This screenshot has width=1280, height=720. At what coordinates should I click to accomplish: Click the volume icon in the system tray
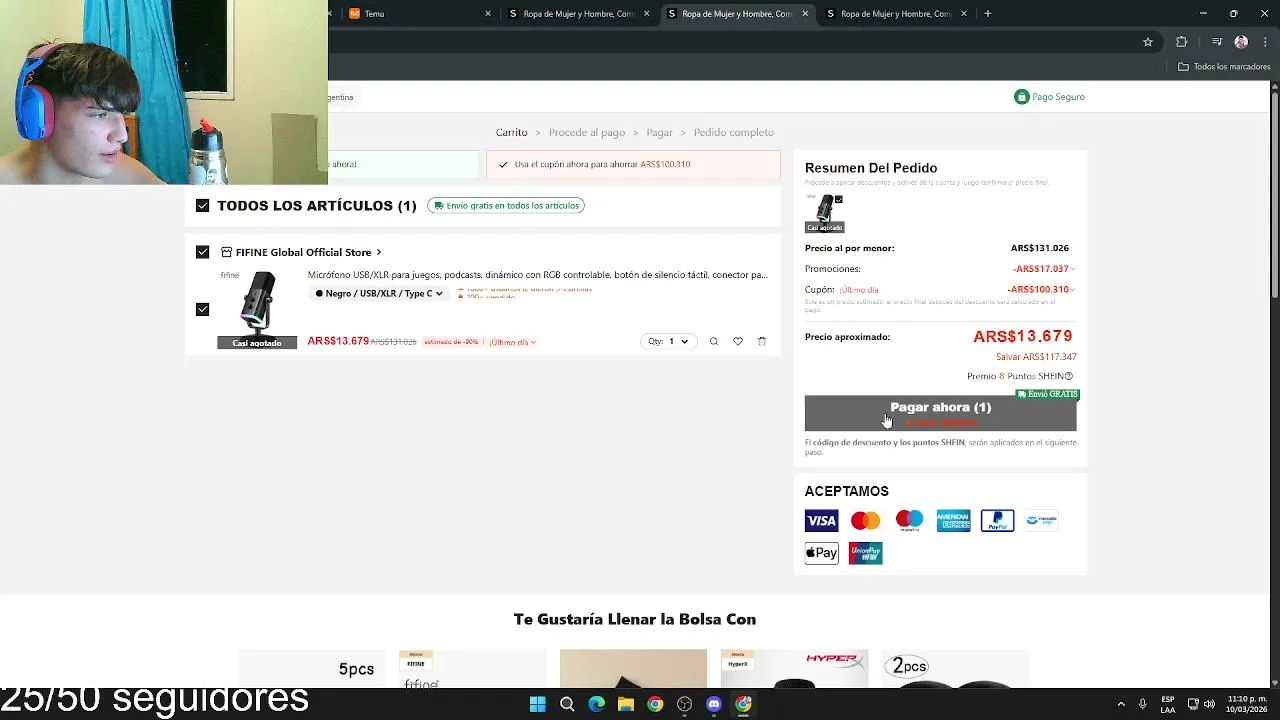[1210, 704]
